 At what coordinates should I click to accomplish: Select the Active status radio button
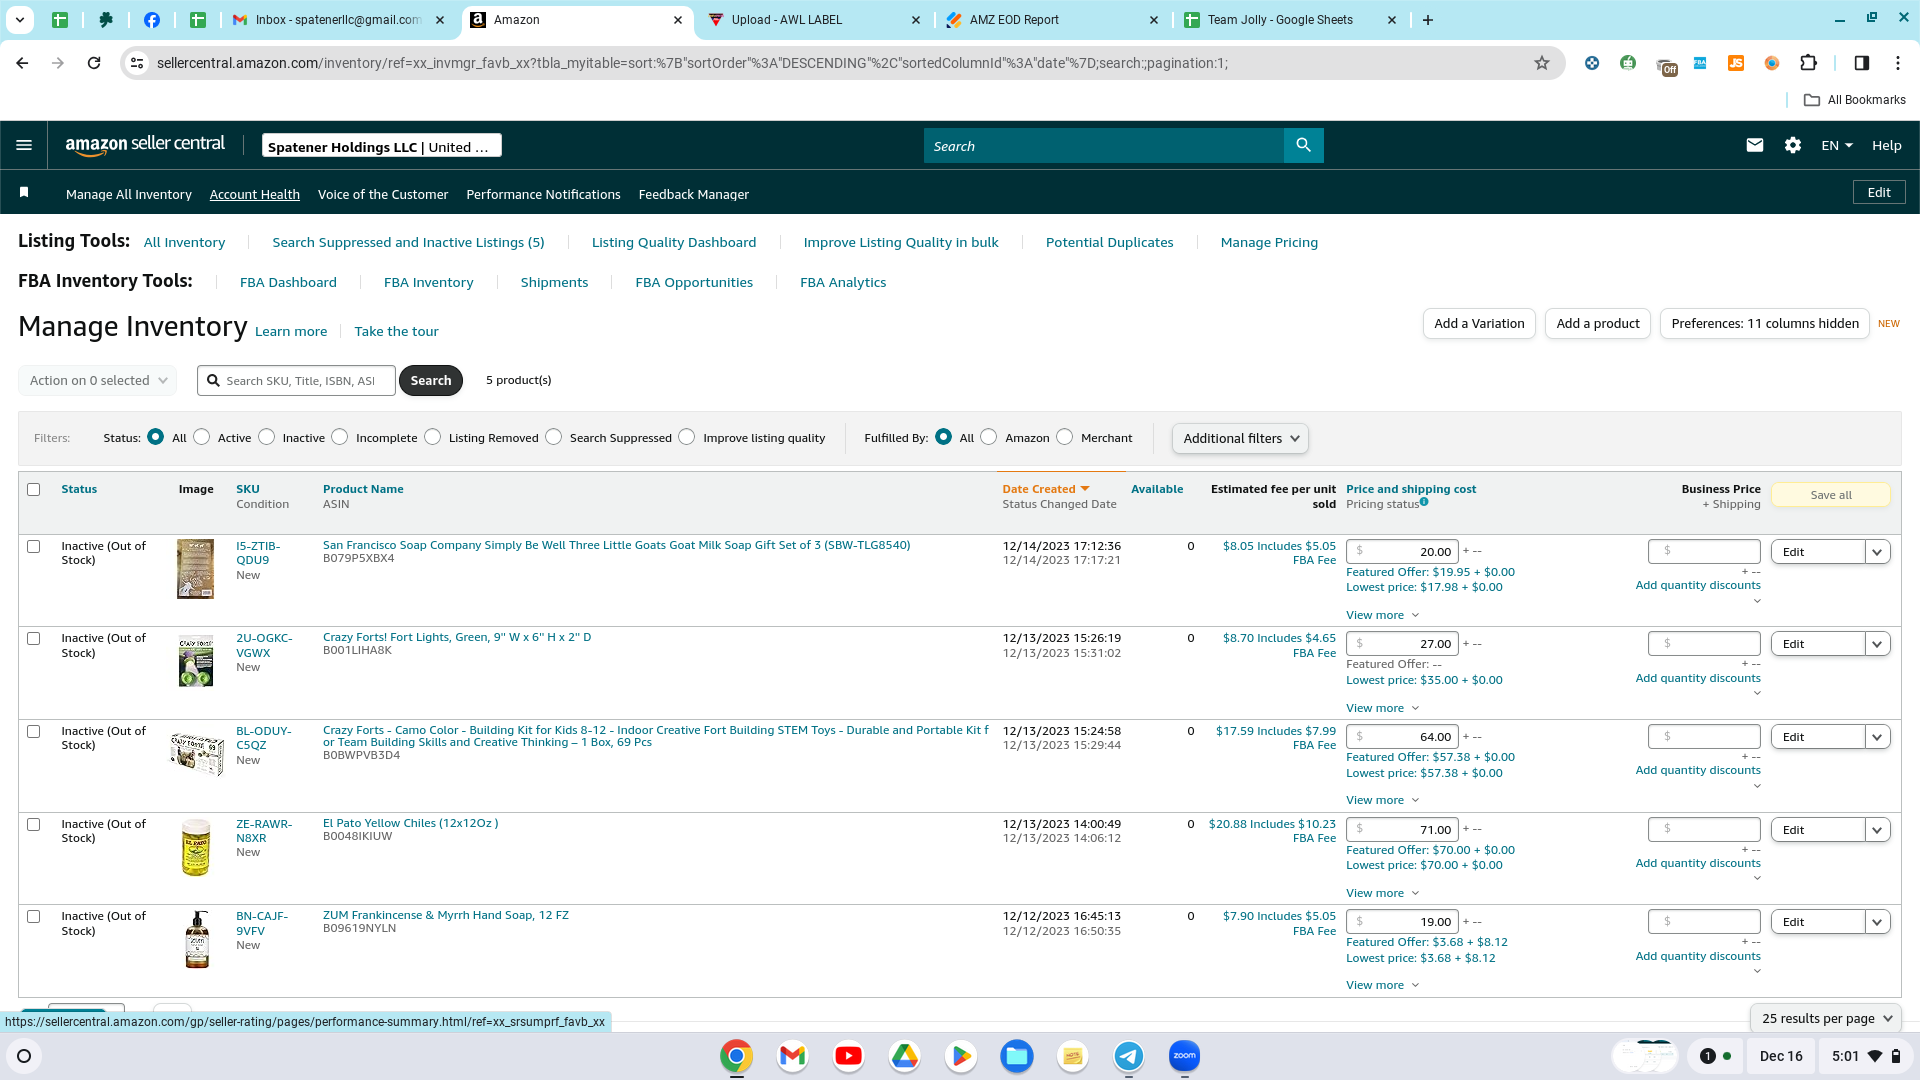click(x=202, y=437)
